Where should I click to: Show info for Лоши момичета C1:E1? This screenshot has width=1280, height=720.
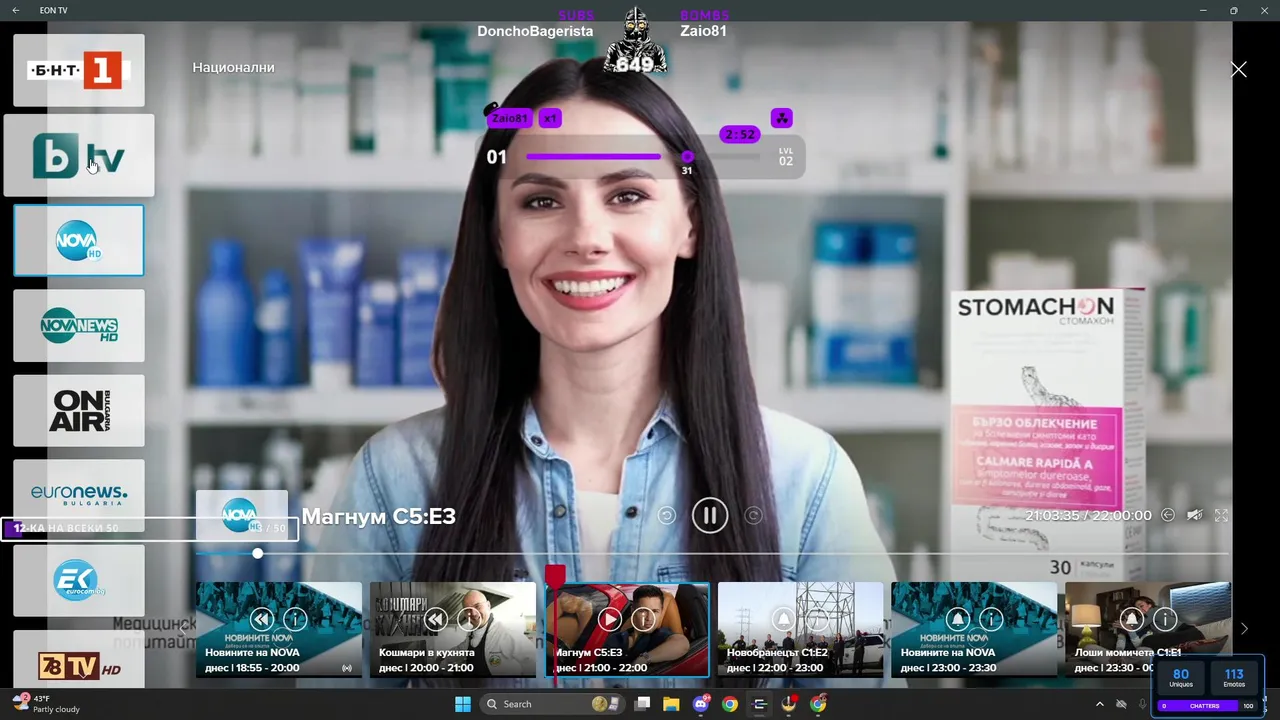[1165, 619]
